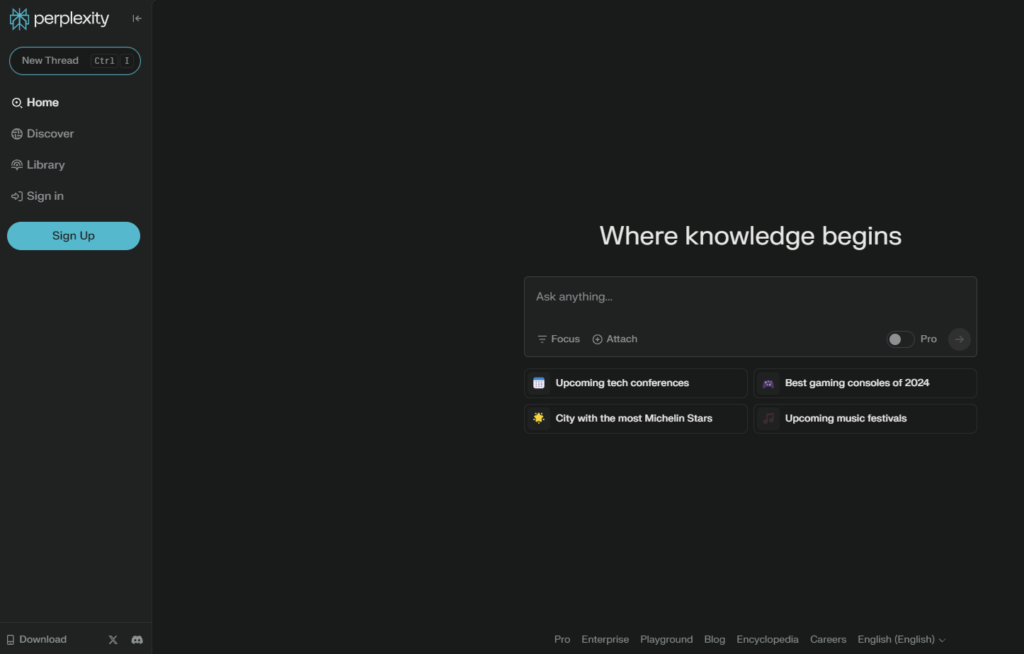
Task: Expand the English (English) language selector
Action: click(900, 639)
